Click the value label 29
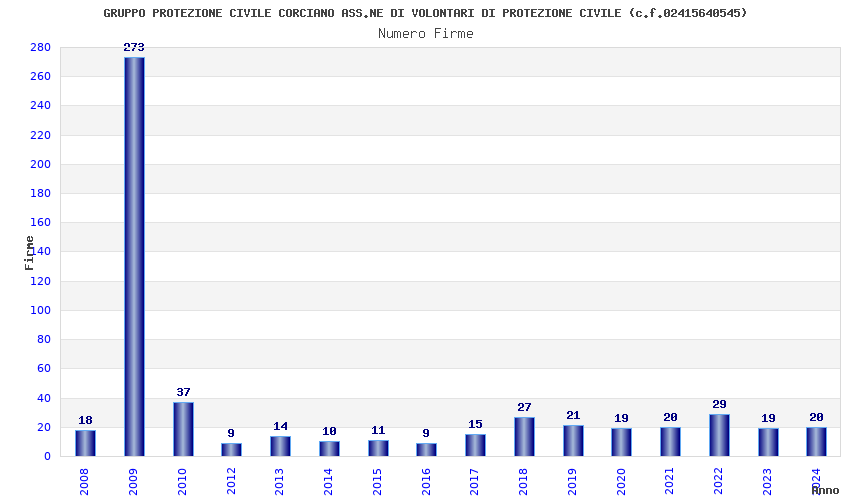The image size is (850, 500). 719,405
